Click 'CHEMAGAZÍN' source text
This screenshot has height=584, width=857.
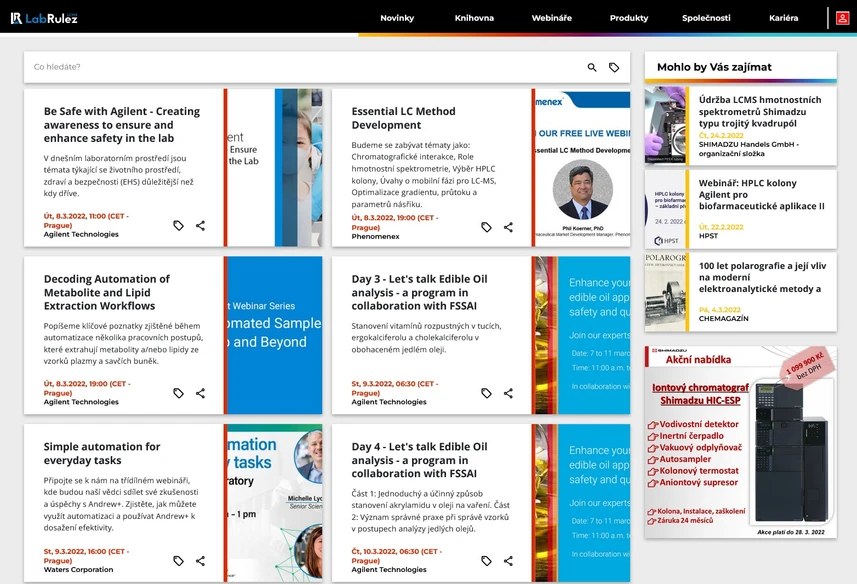(x=724, y=318)
